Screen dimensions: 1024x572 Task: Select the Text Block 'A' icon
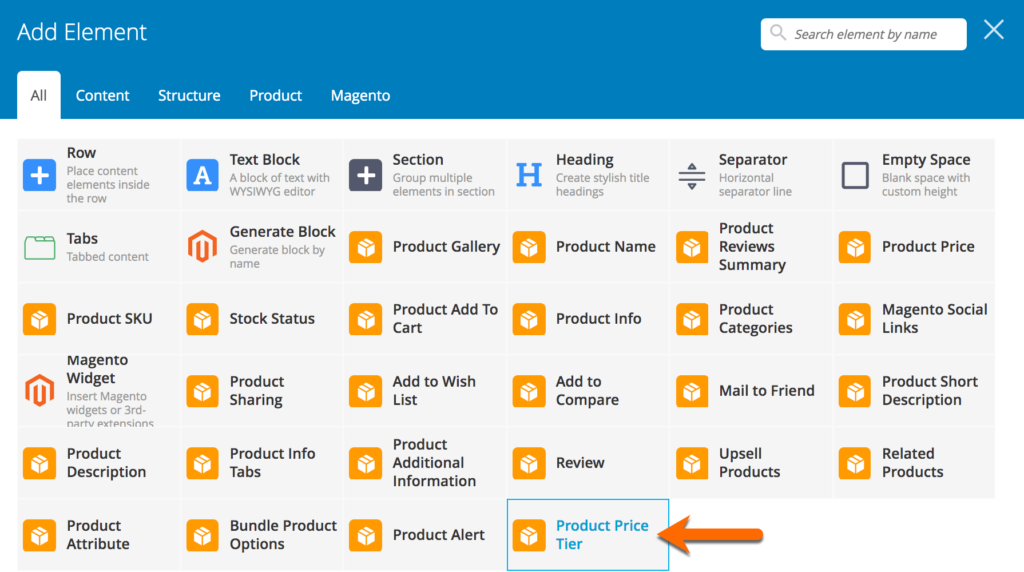click(x=202, y=175)
